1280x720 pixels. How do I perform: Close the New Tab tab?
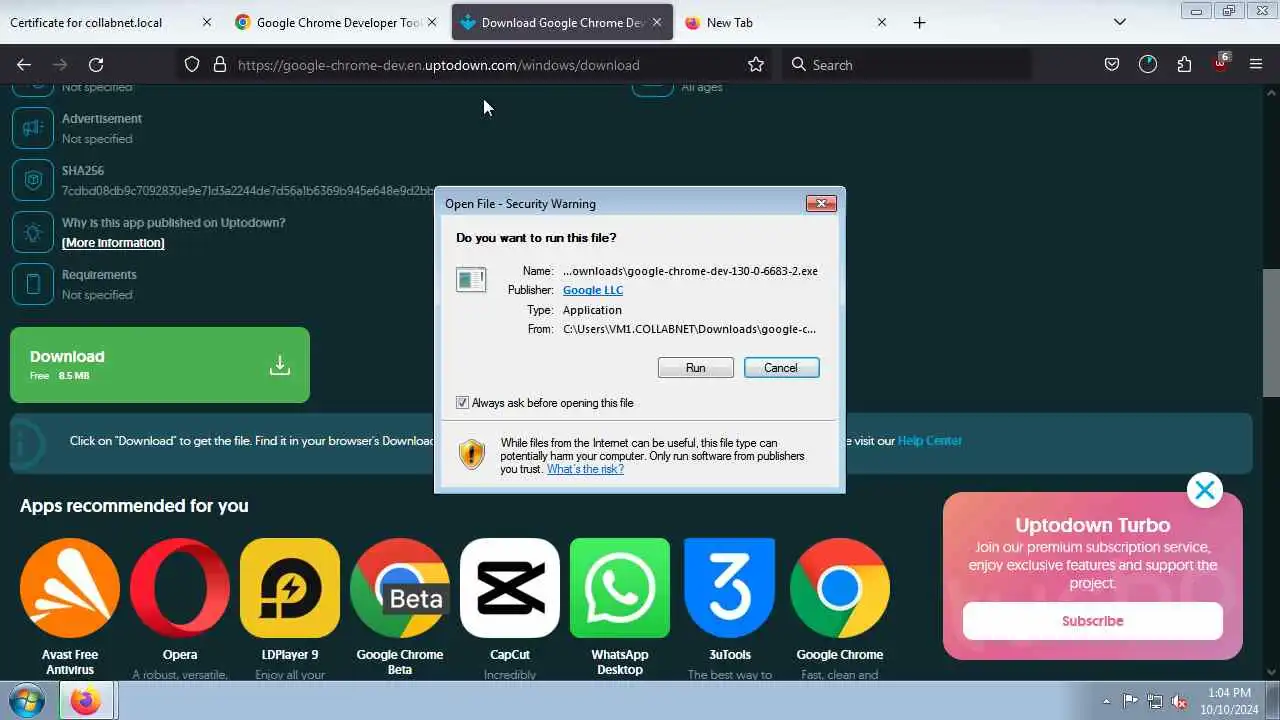[x=881, y=22]
